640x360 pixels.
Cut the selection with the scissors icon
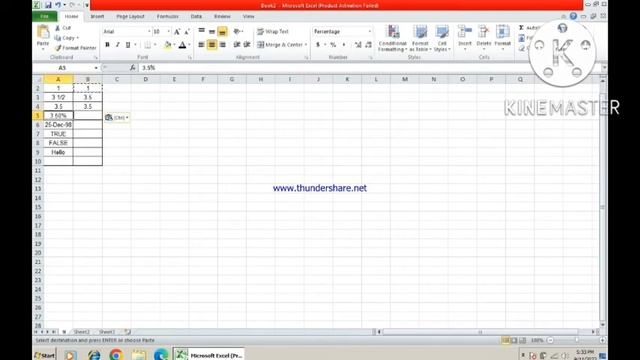58,28
